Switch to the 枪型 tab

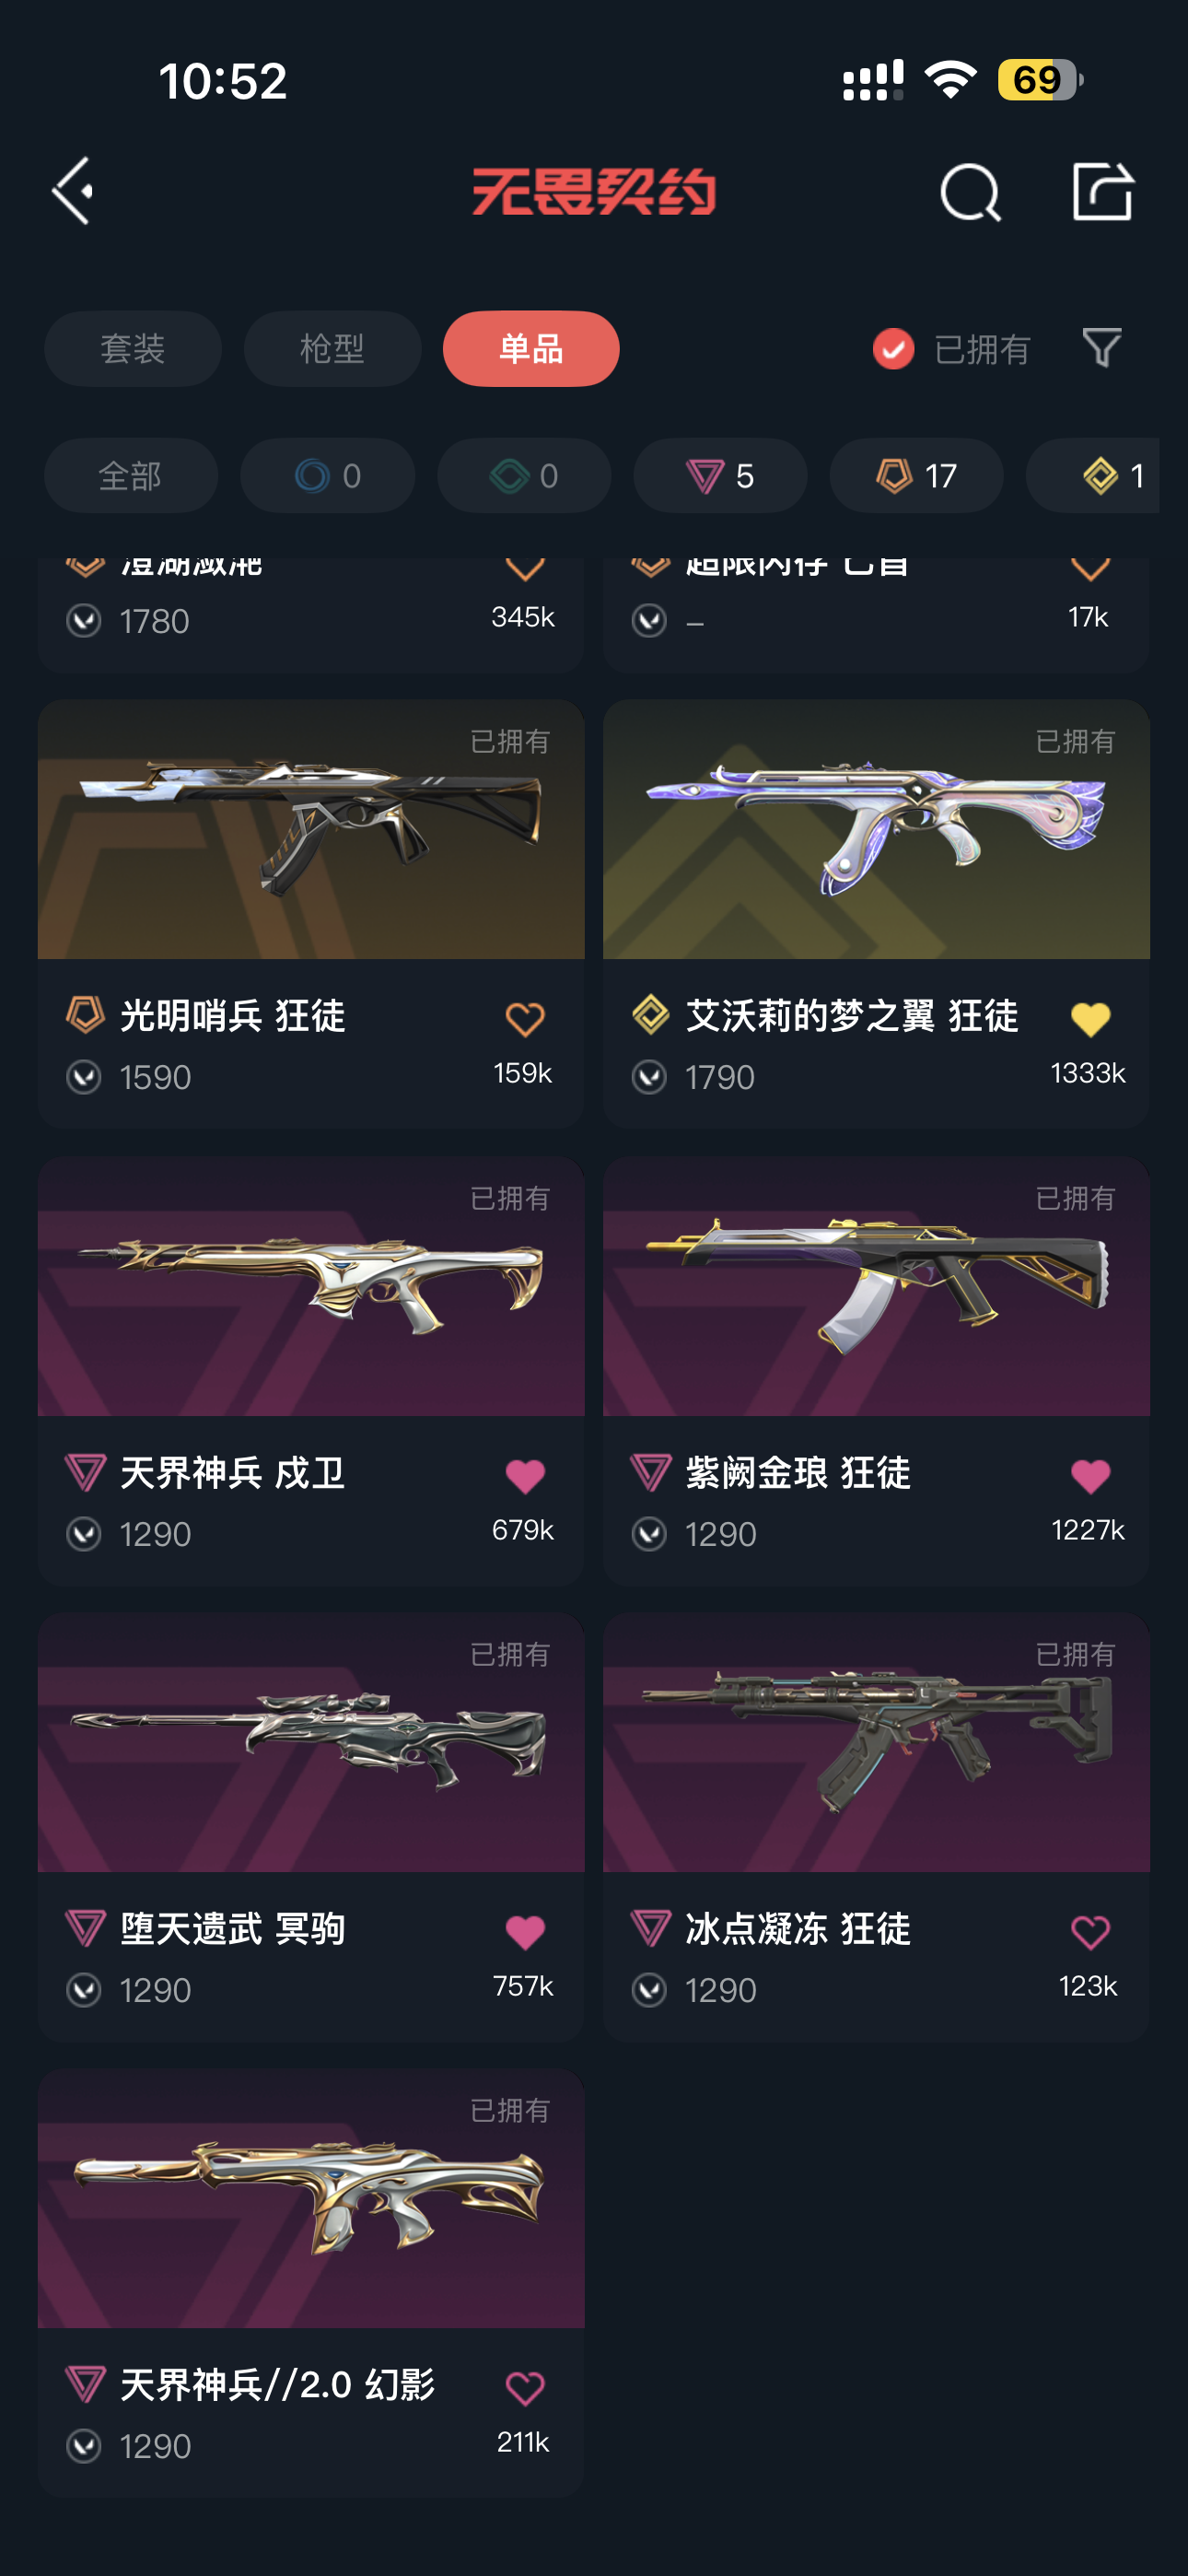pos(332,349)
